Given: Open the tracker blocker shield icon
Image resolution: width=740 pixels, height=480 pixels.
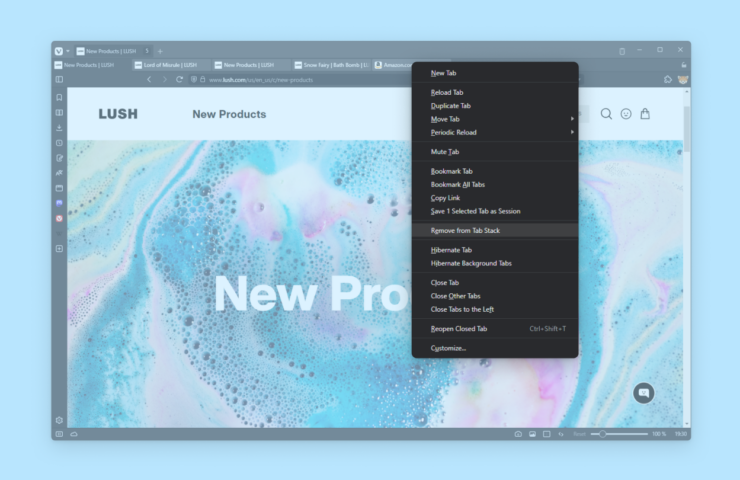Looking at the screenshot, I should pyautogui.click(x=193, y=79).
